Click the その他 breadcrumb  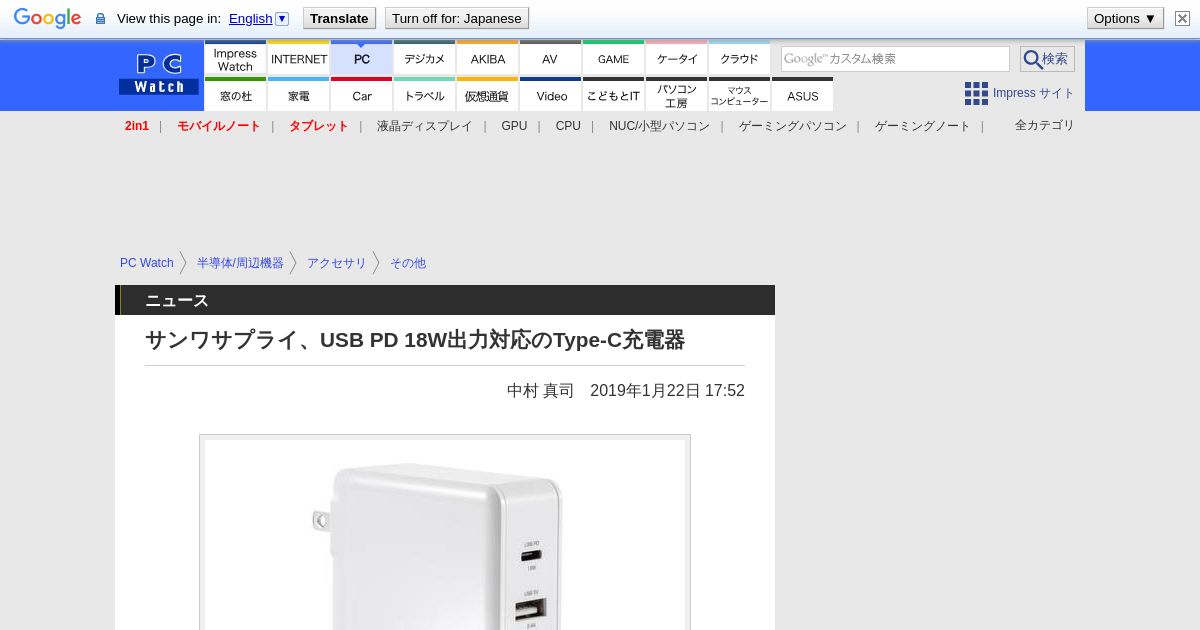click(x=408, y=263)
